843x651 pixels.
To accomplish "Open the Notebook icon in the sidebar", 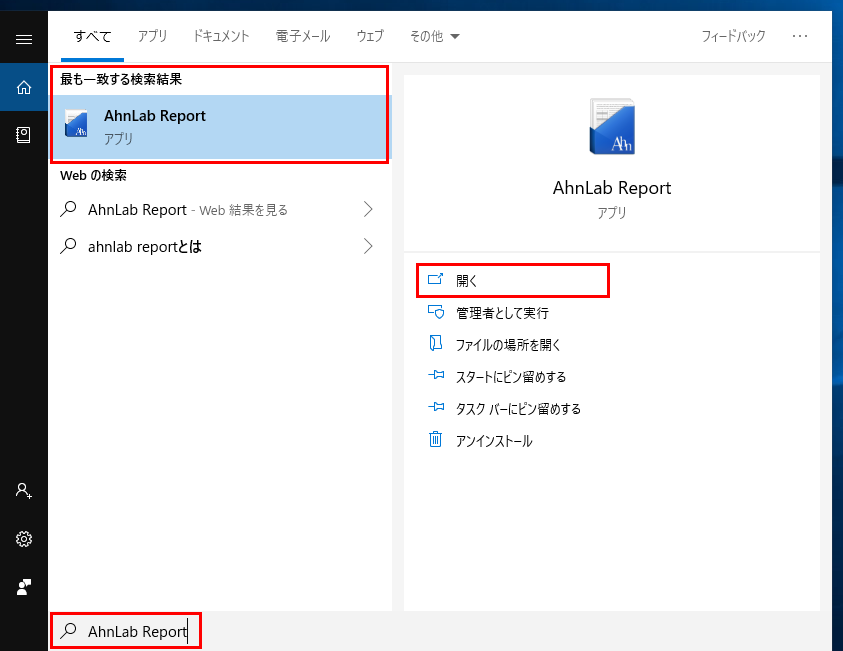I will click(x=24, y=134).
